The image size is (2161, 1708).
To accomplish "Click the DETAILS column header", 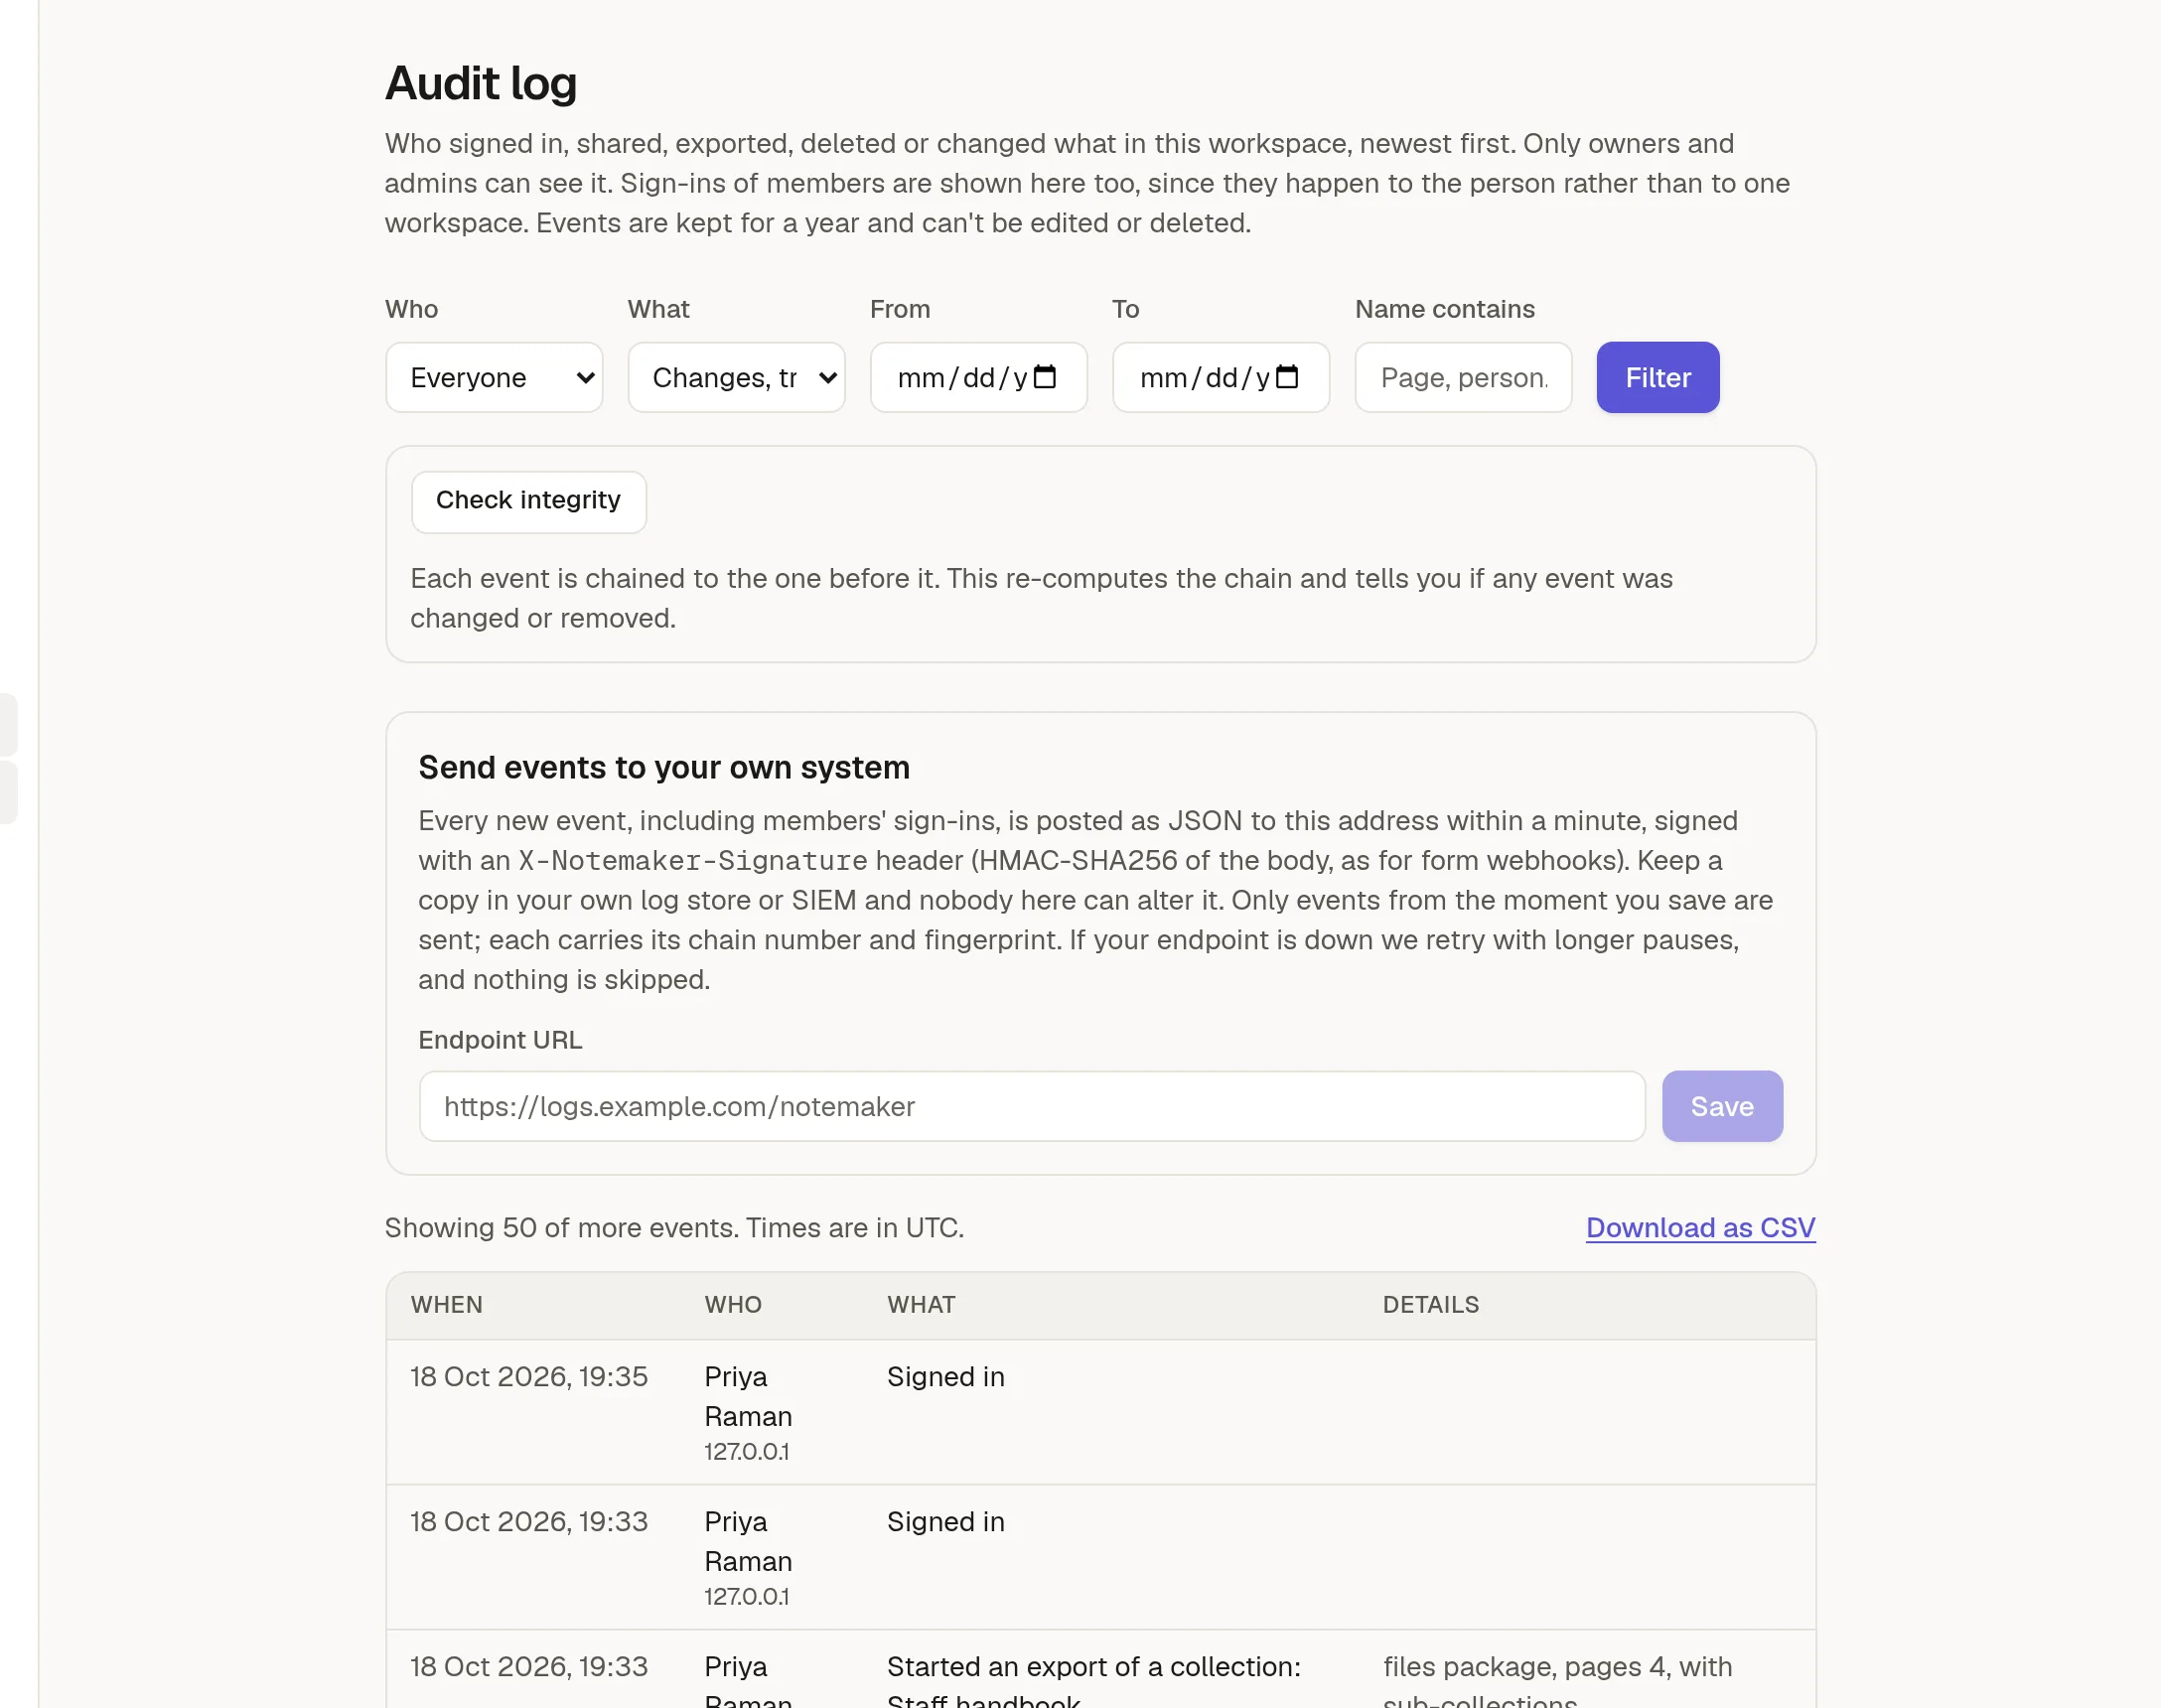I will [1430, 1305].
